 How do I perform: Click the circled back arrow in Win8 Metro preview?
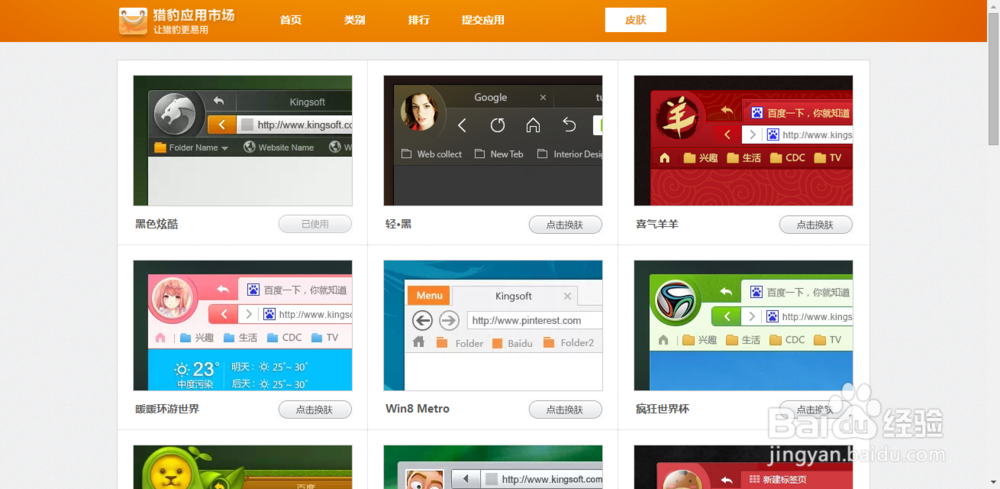pyautogui.click(x=422, y=320)
